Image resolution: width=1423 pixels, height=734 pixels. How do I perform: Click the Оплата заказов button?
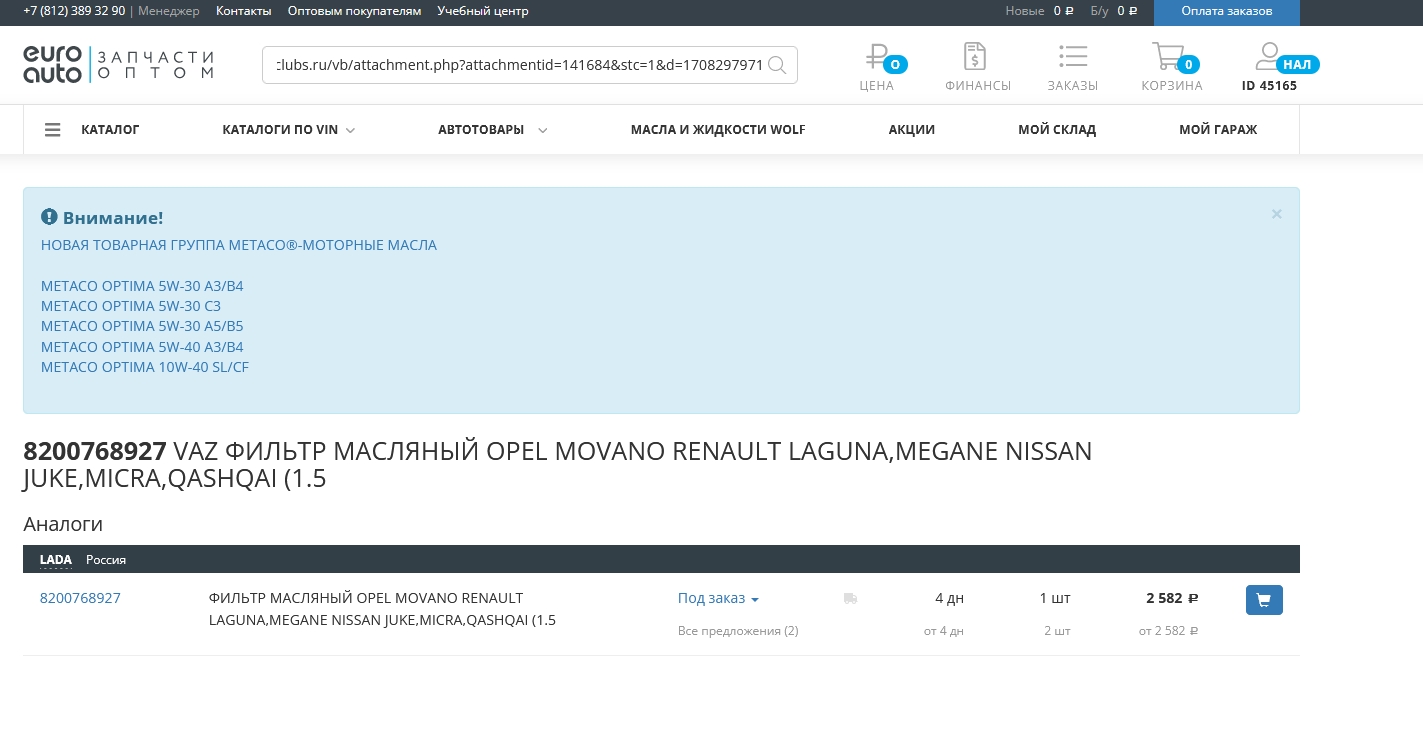[x=1227, y=12]
